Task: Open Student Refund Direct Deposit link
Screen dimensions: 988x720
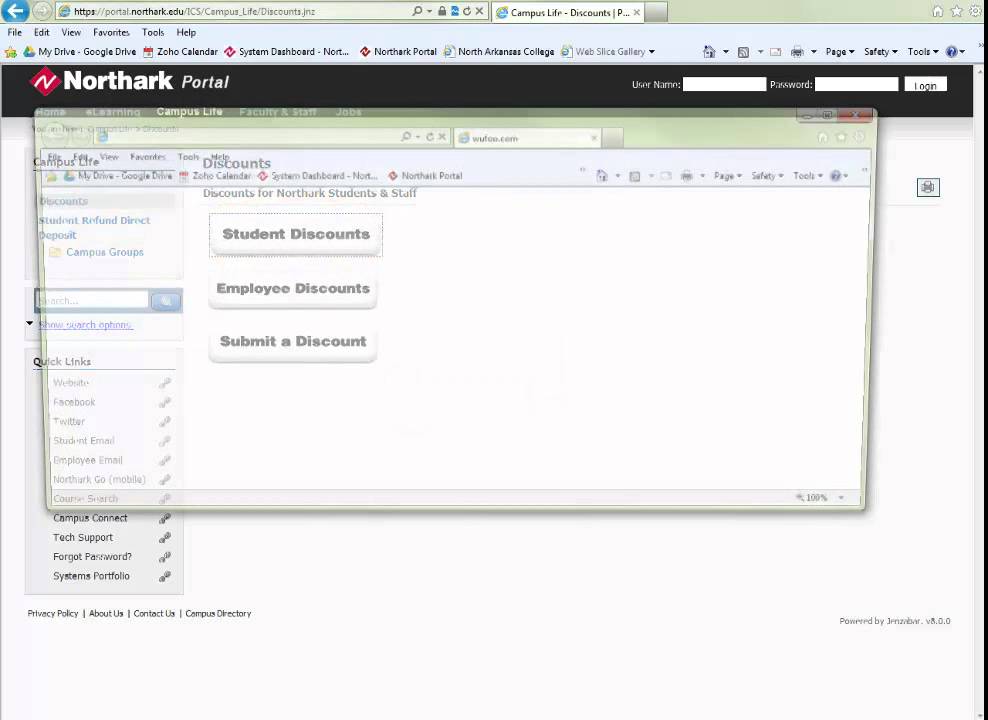Action: [x=95, y=227]
